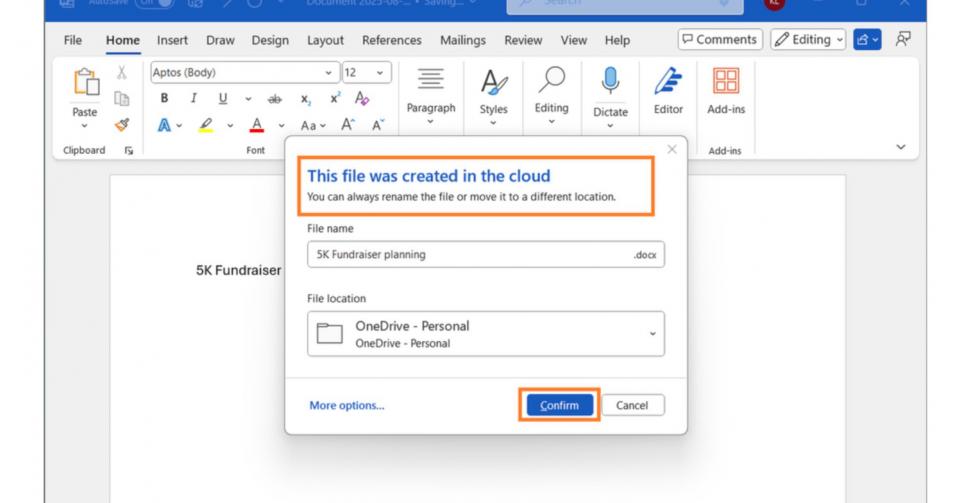This screenshot has height=503, width=962.
Task: Collapse the ribbon with the chevron
Action: click(901, 147)
